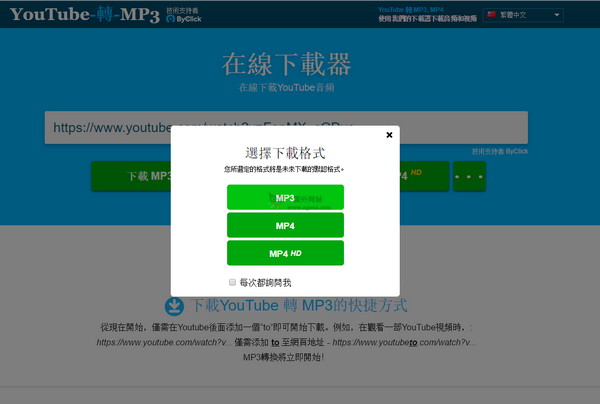Toggle the 每次都詢問我 checkbox

(x=233, y=283)
